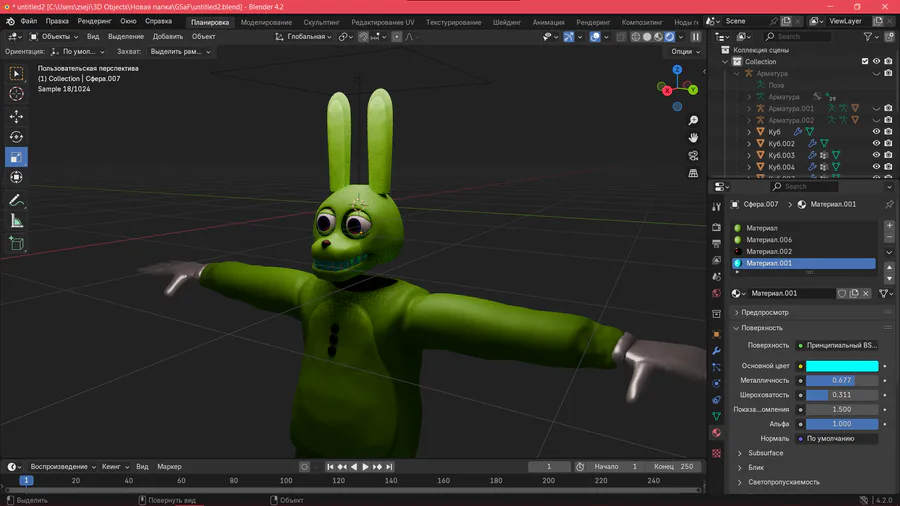Open the Tool properties tab
This screenshot has height=506, width=900.
(716, 207)
